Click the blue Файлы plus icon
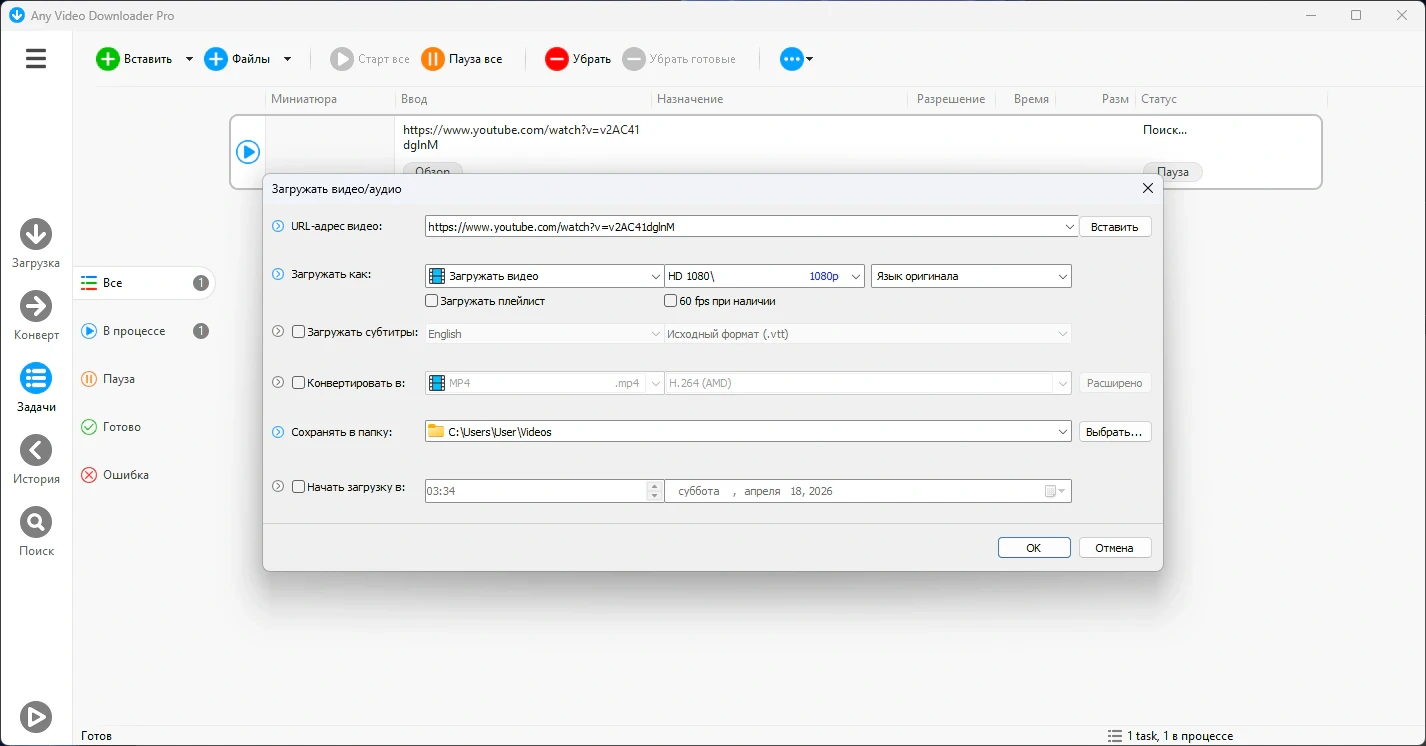 tap(216, 59)
